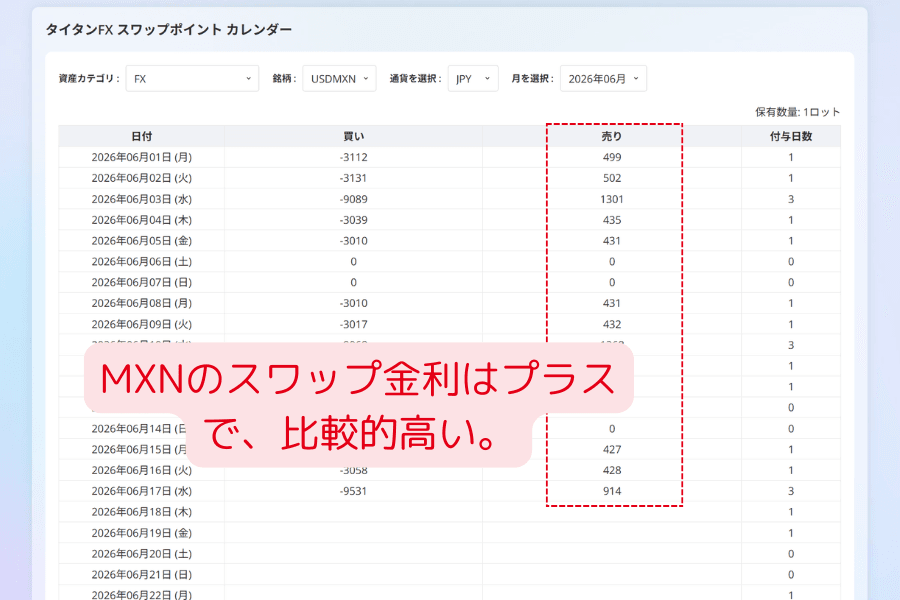Click the buy value -9089
900x600 pixels.
tap(353, 199)
